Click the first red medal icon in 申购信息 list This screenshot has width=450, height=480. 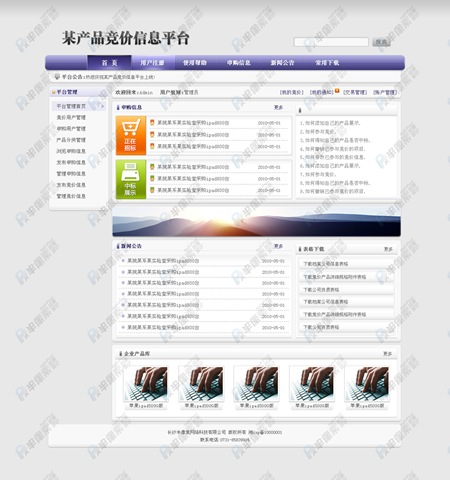coord(152,123)
